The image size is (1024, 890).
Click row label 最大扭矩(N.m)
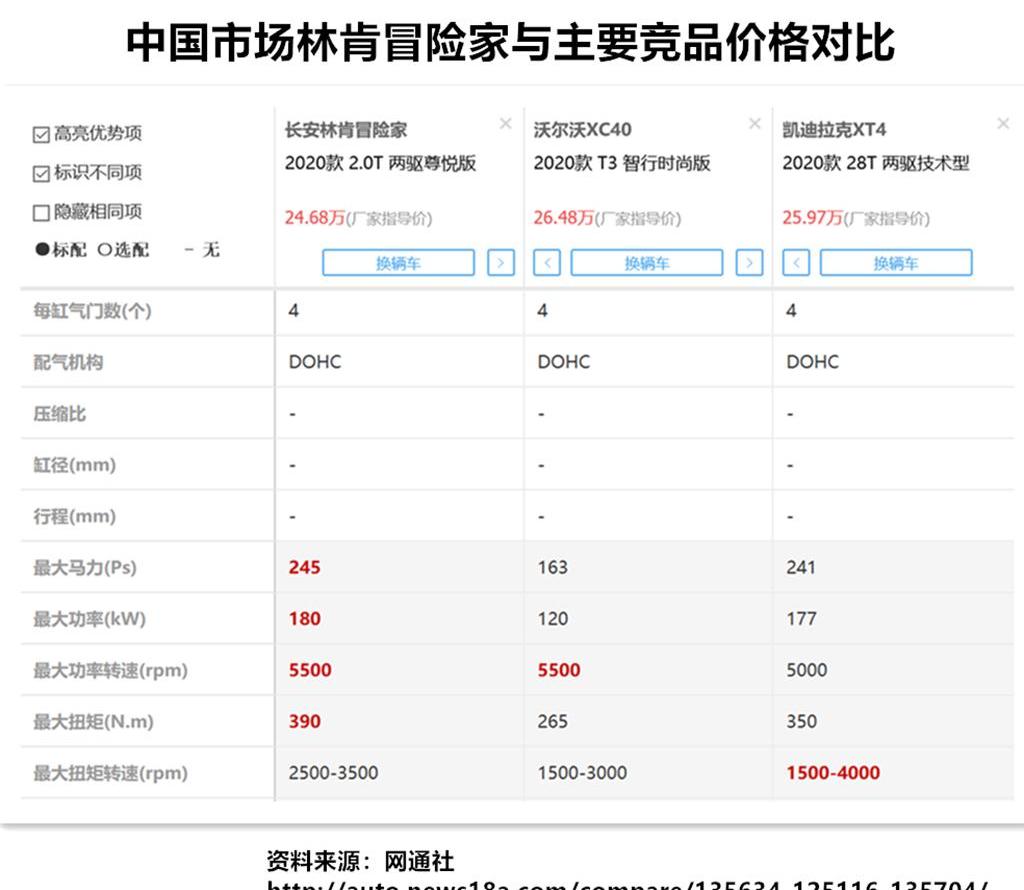(93, 722)
